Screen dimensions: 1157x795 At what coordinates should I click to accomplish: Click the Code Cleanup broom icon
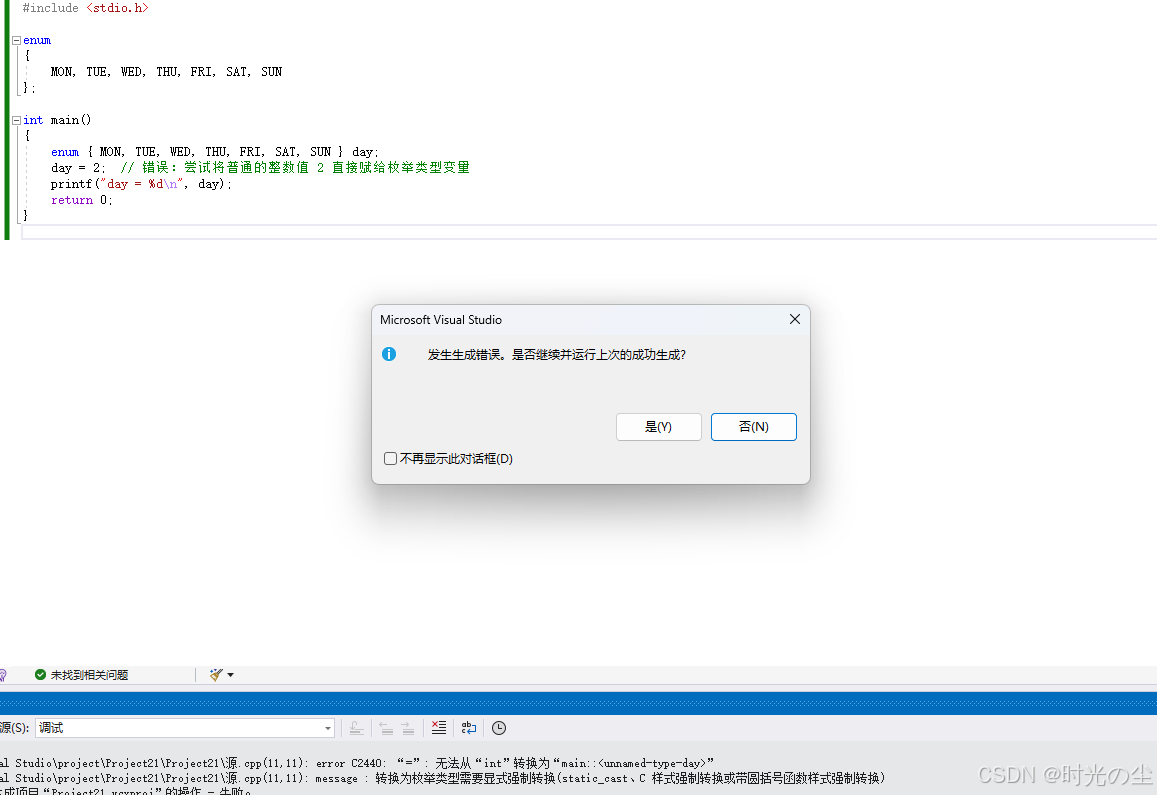tap(215, 674)
